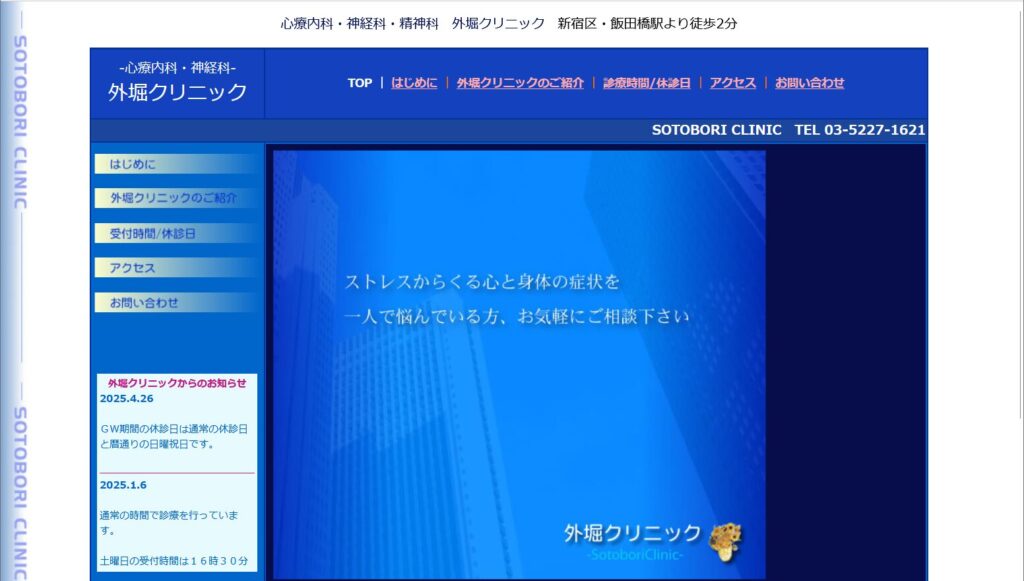Viewport: 1024px width, 581px height.
Task: Click the page title text above the header
Action: coord(509,23)
